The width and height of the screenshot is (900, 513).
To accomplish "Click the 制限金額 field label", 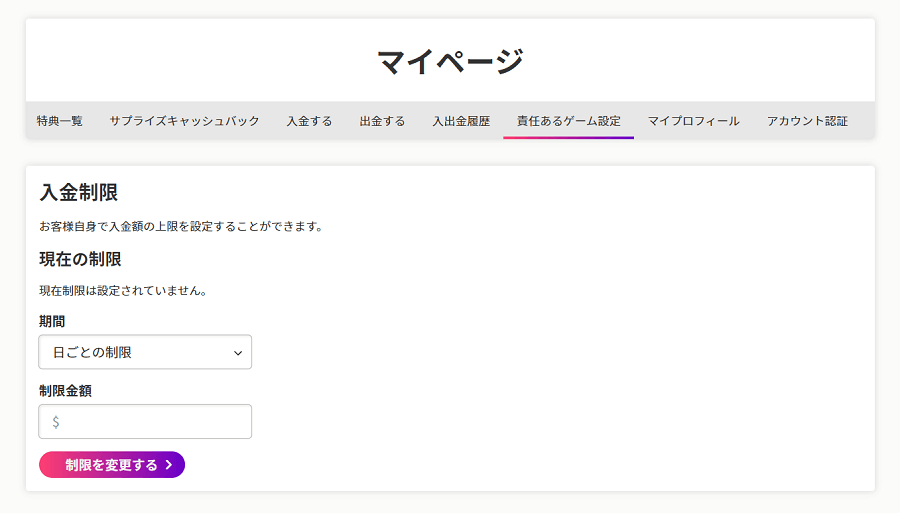I will pos(65,391).
